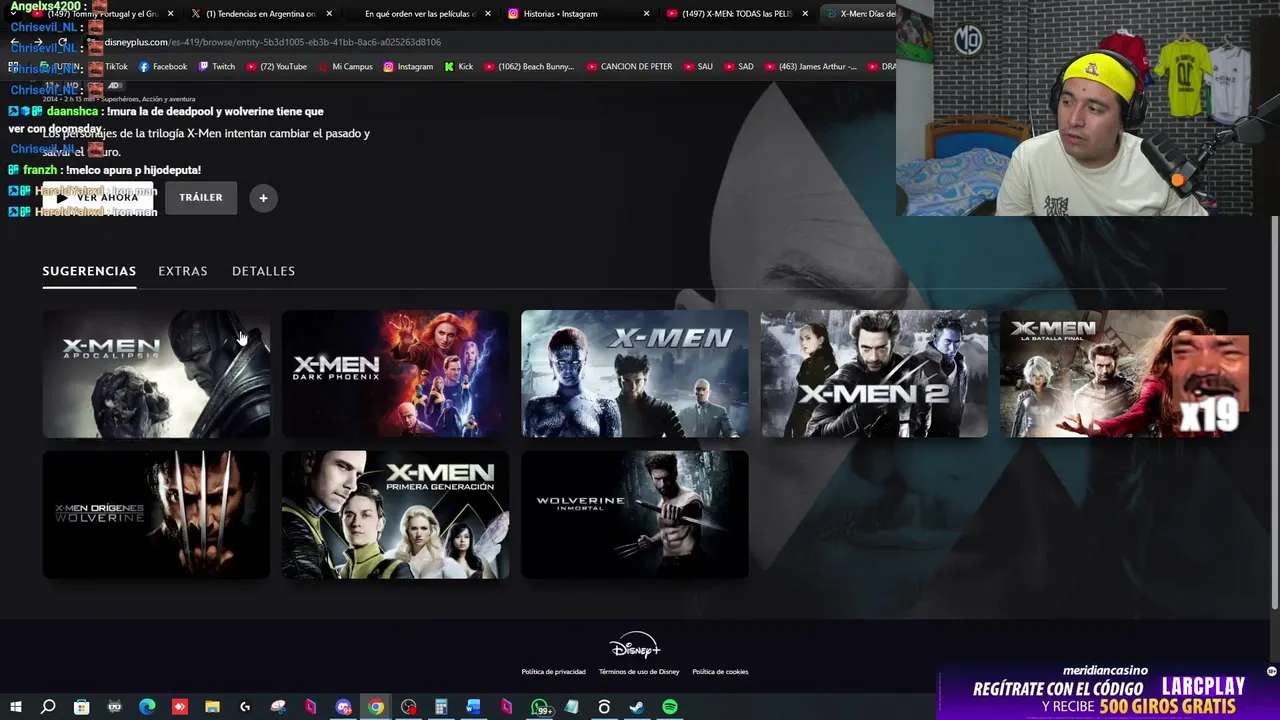Open File Explorer from taskbar
Viewport: 1280px width, 720px height.
pyautogui.click(x=212, y=707)
